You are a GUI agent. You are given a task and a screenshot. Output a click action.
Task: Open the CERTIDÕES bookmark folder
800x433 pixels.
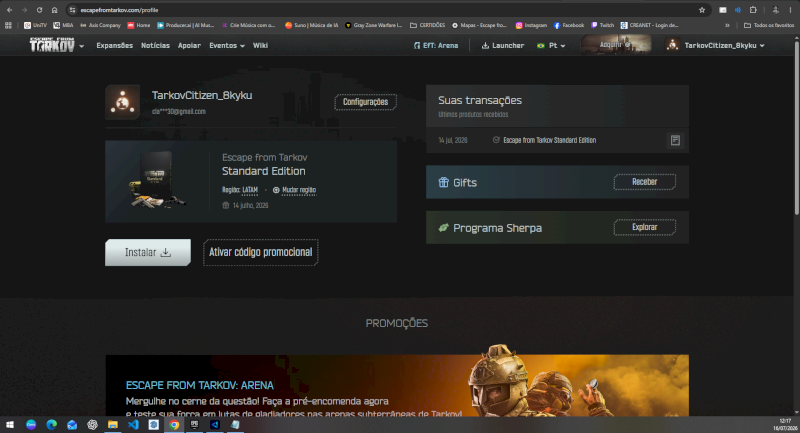(x=428, y=25)
